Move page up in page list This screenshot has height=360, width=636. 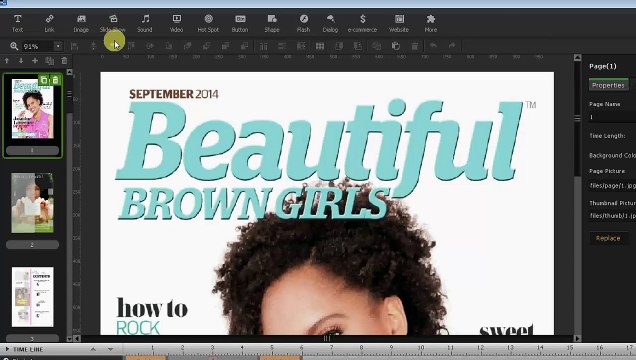tap(7, 61)
